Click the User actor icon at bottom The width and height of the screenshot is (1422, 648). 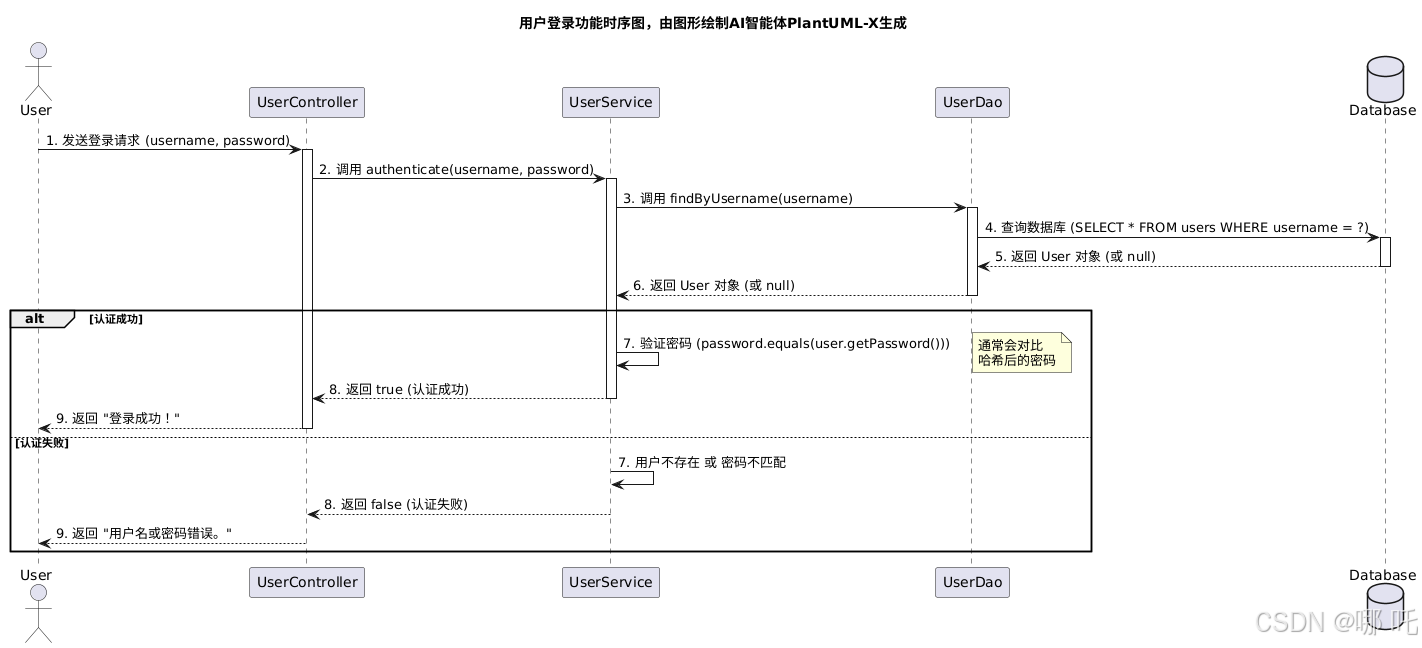[x=37, y=612]
